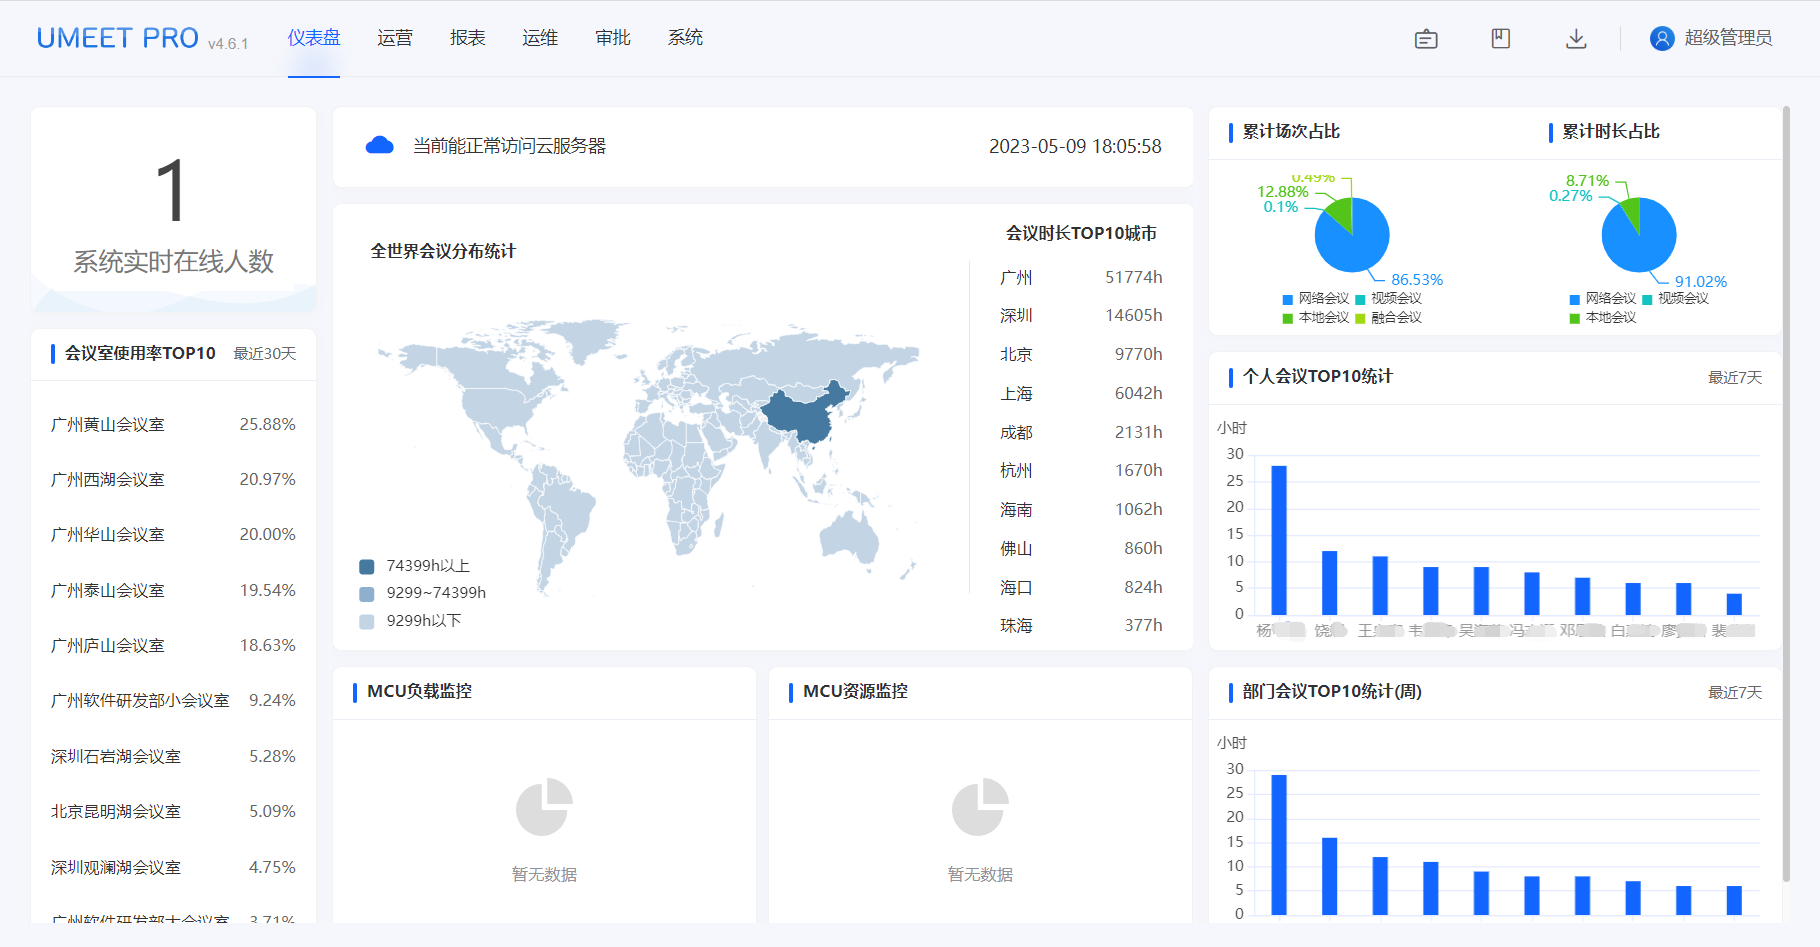Image resolution: width=1820 pixels, height=947 pixels.
Task: Toggle 视频会议 legend in 累计时长占比 chart
Action: (x=1675, y=299)
